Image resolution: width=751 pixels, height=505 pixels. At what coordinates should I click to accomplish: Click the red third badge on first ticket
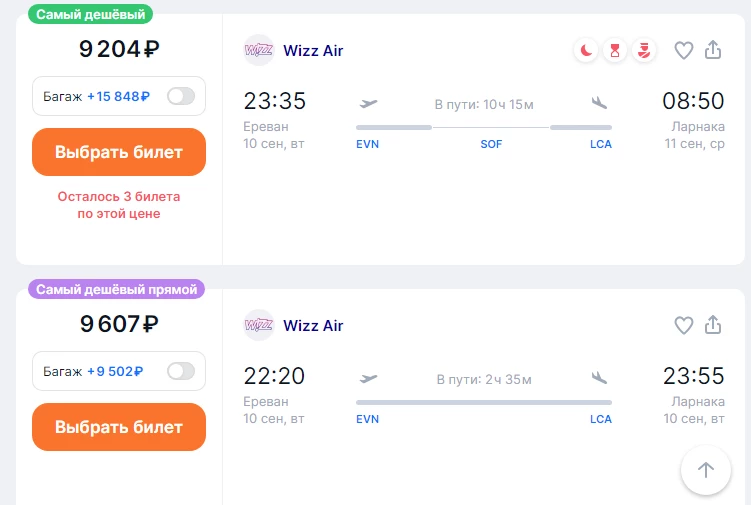[x=644, y=50]
